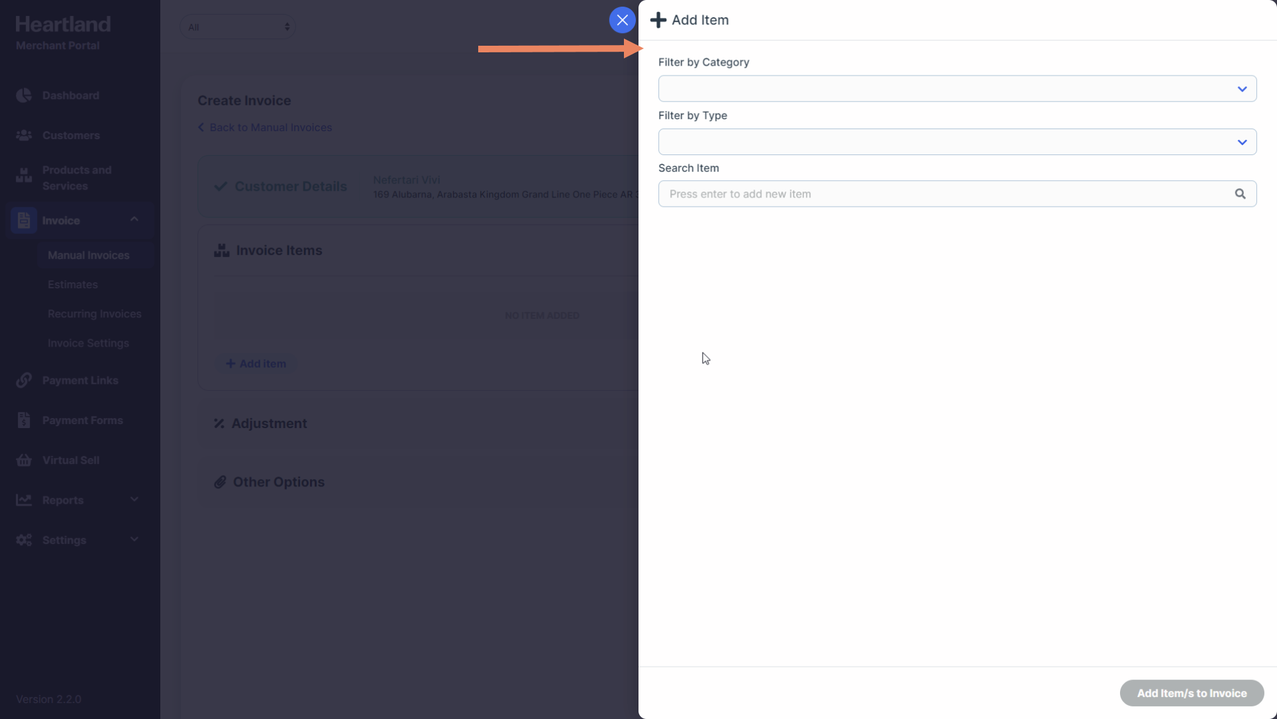
Task: Click the Customers icon in sidebar
Action: (24, 135)
